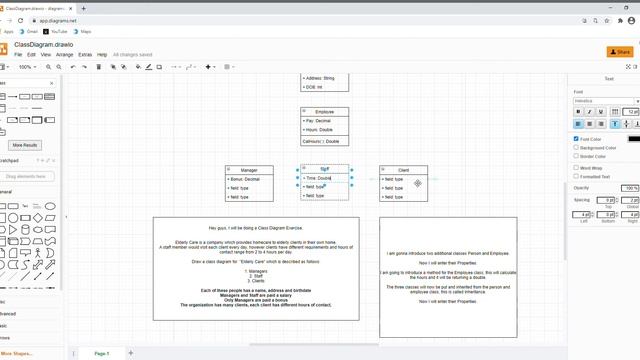Screen dimensions: 640x360
Task: Apply underline formatting in Text panel
Action: click(x=601, y=111)
